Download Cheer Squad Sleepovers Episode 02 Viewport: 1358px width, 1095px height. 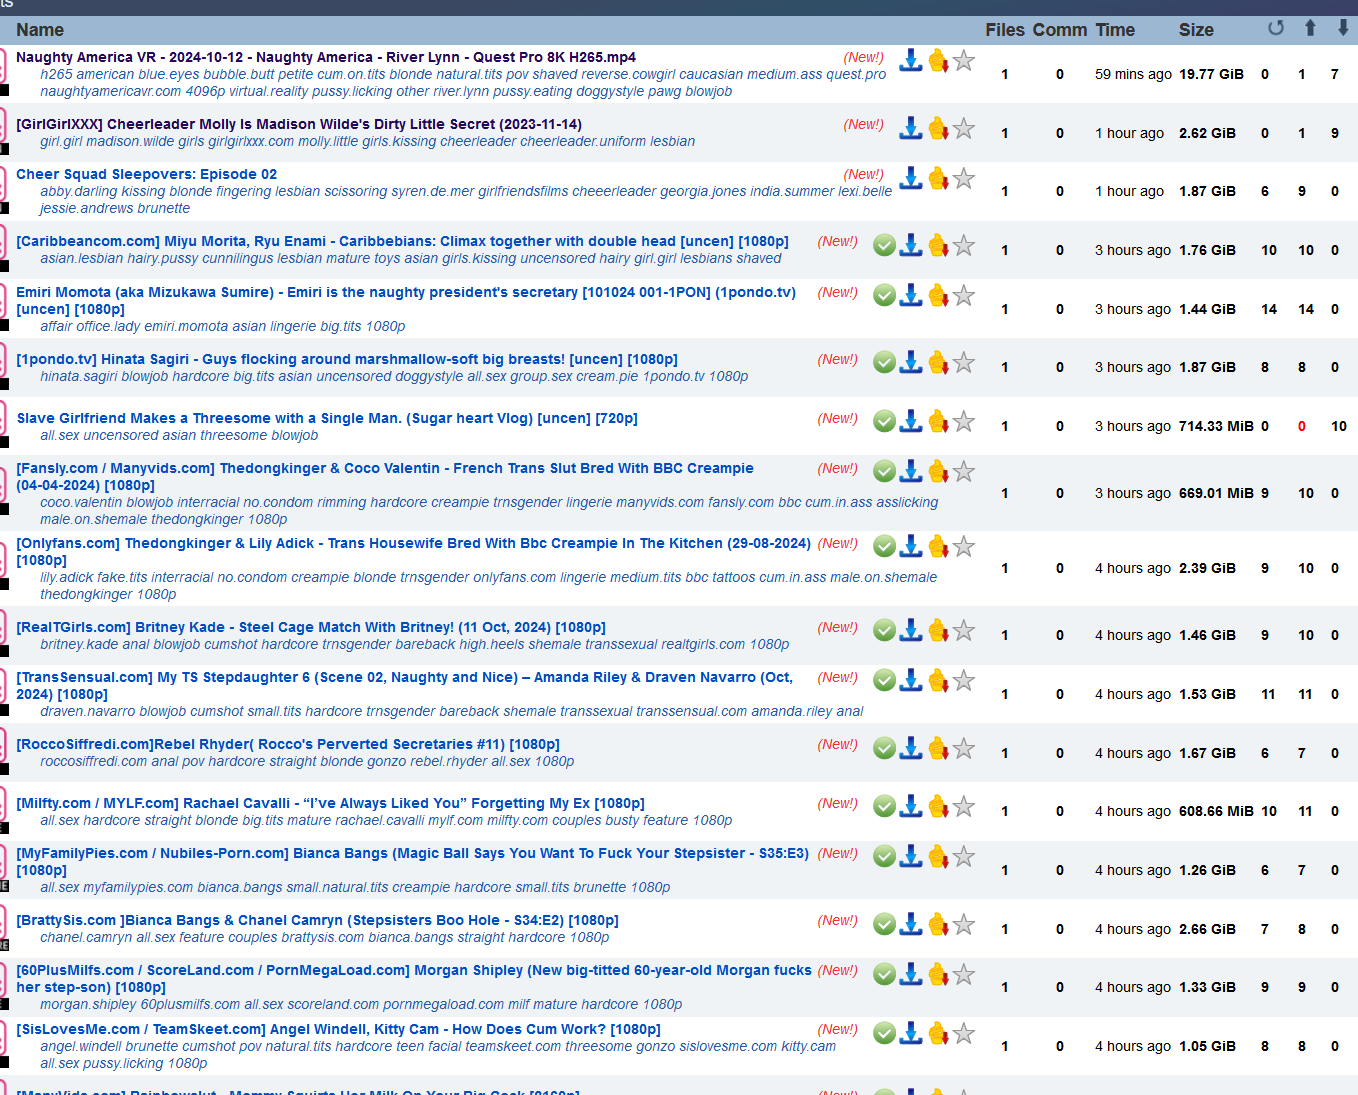pyautogui.click(x=910, y=178)
